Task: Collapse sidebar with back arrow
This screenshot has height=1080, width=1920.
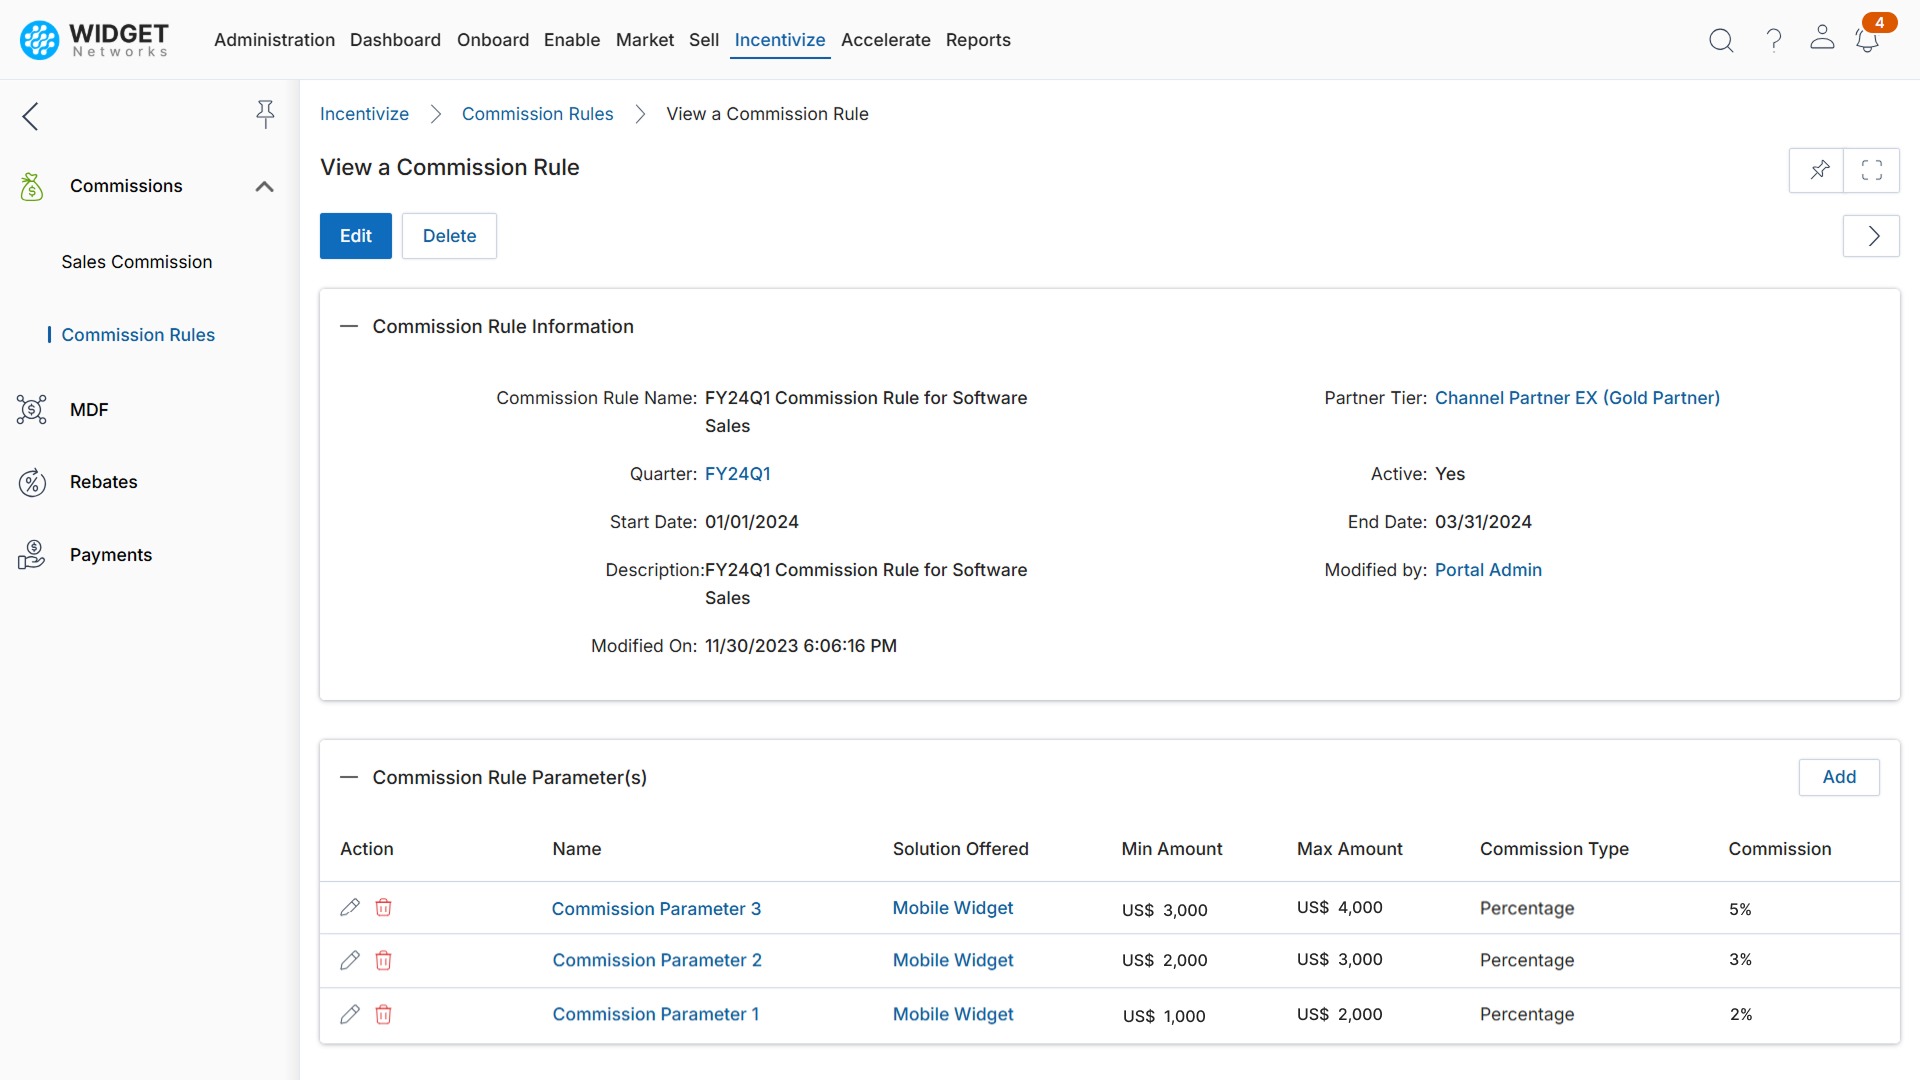Action: click(x=31, y=116)
